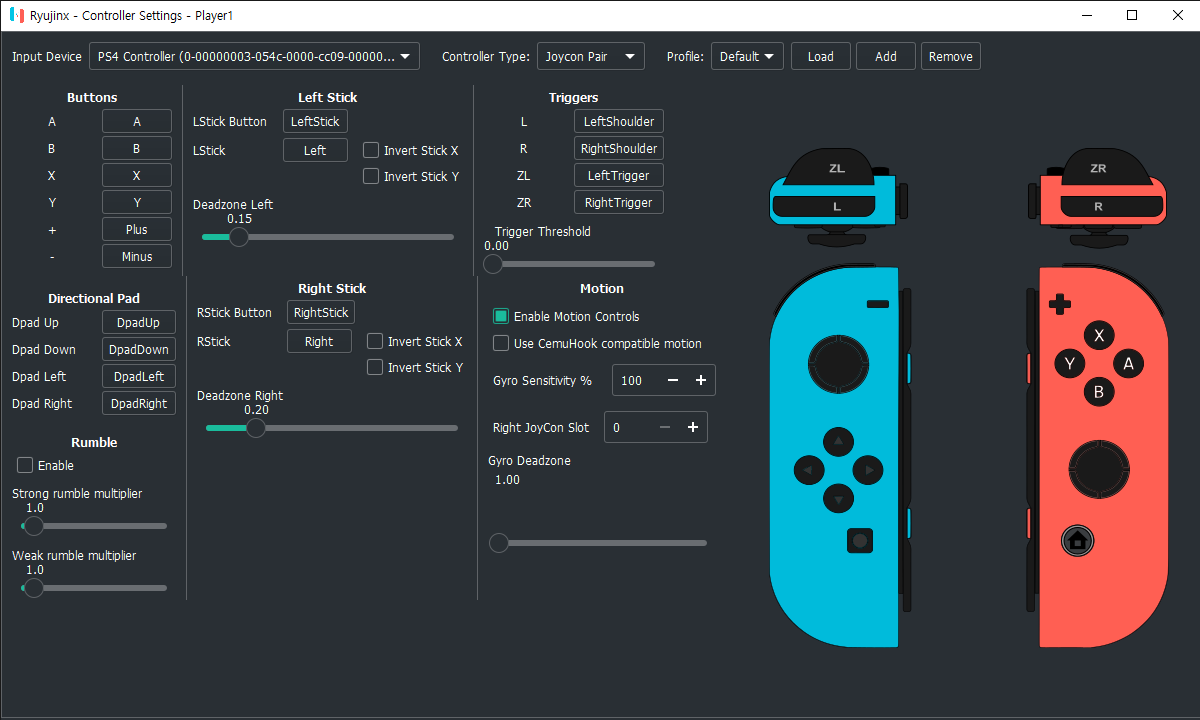This screenshot has width=1200, height=720.
Task: Increase Gyro Sensitivity with the plus stepper
Action: pos(701,380)
